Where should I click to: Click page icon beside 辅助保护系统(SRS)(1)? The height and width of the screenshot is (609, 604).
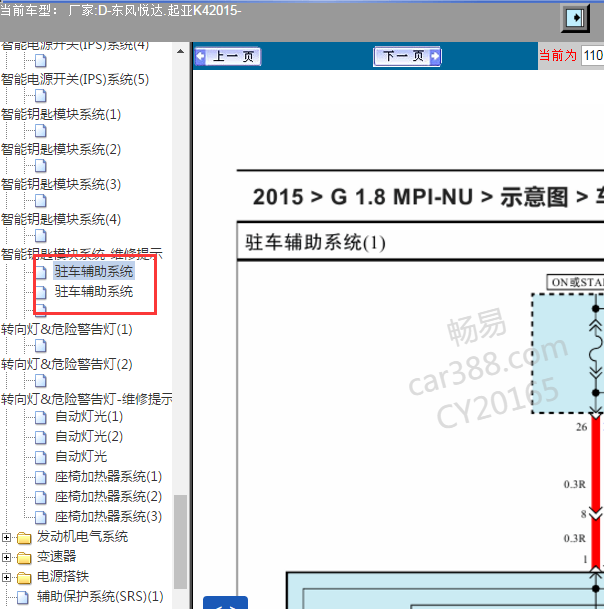click(23, 598)
